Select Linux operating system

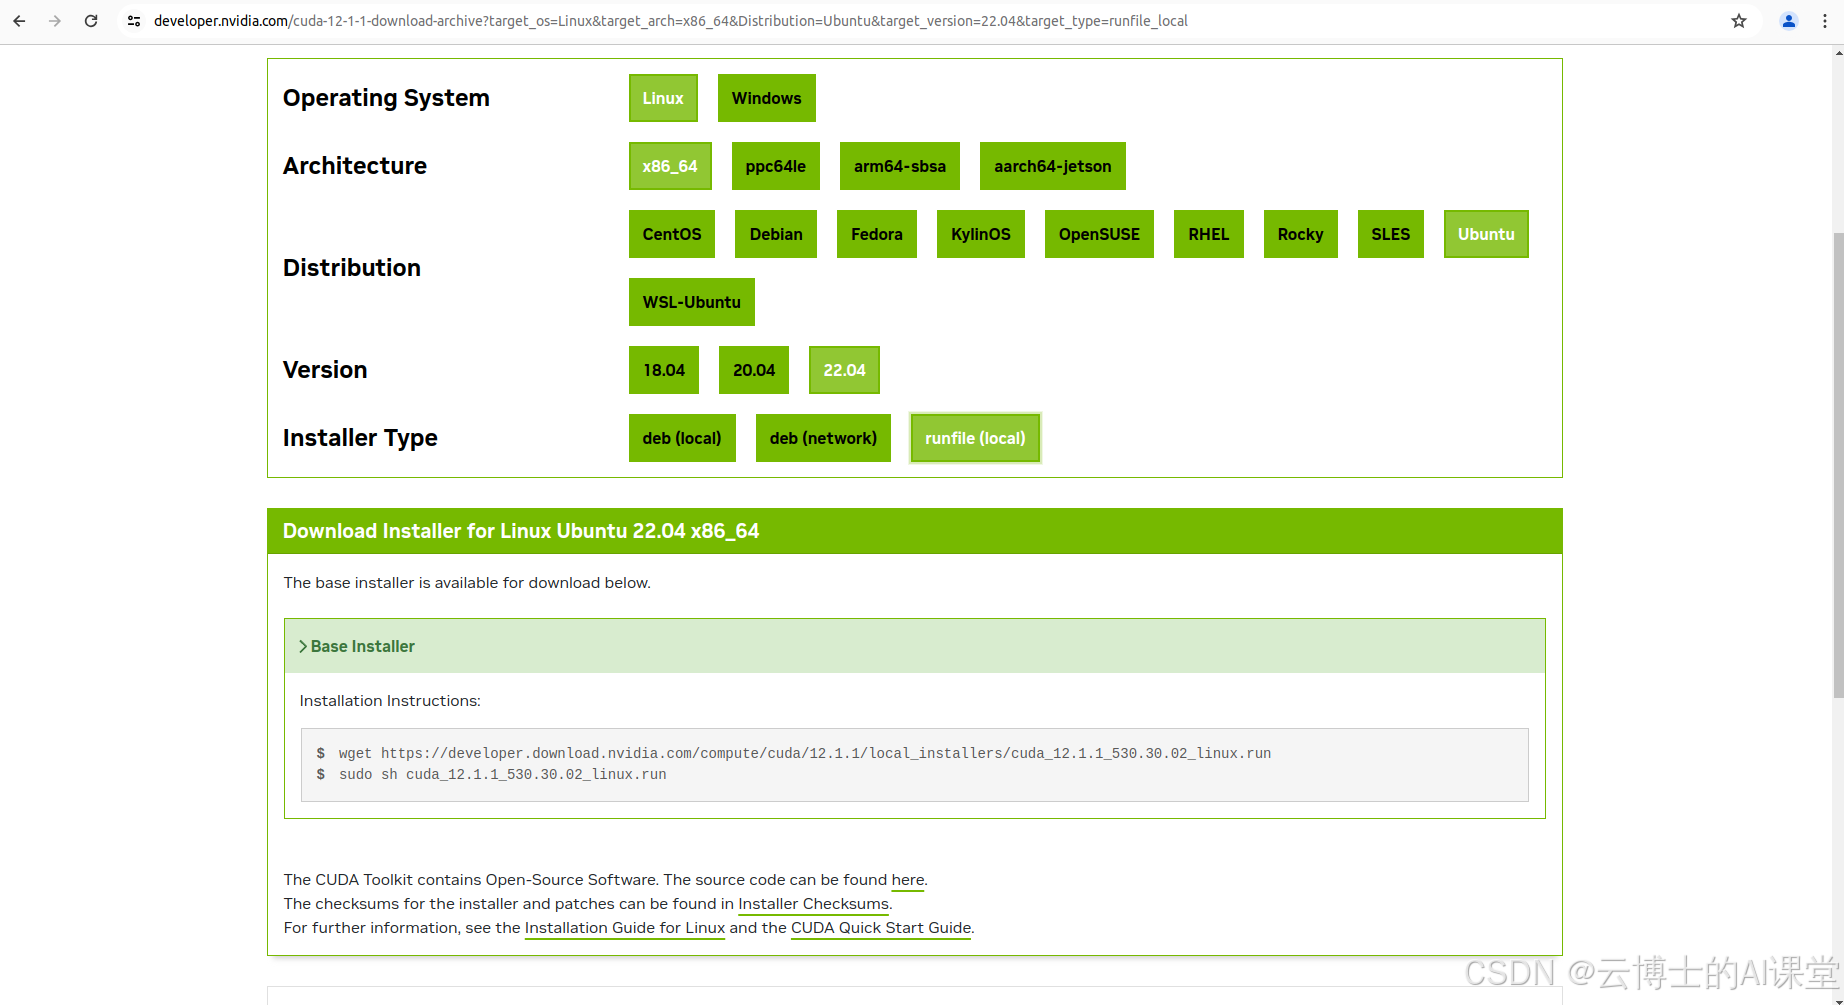click(663, 98)
